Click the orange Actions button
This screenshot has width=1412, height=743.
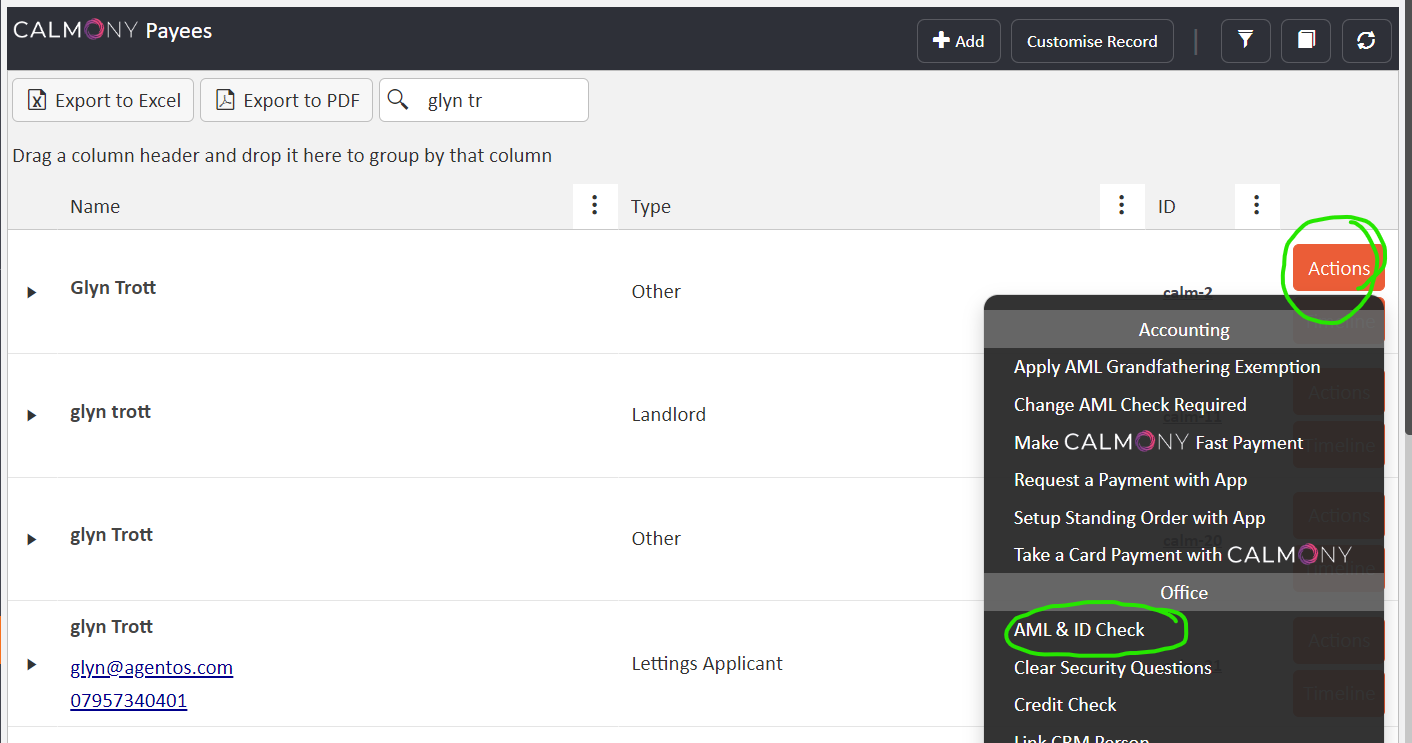pyautogui.click(x=1338, y=268)
